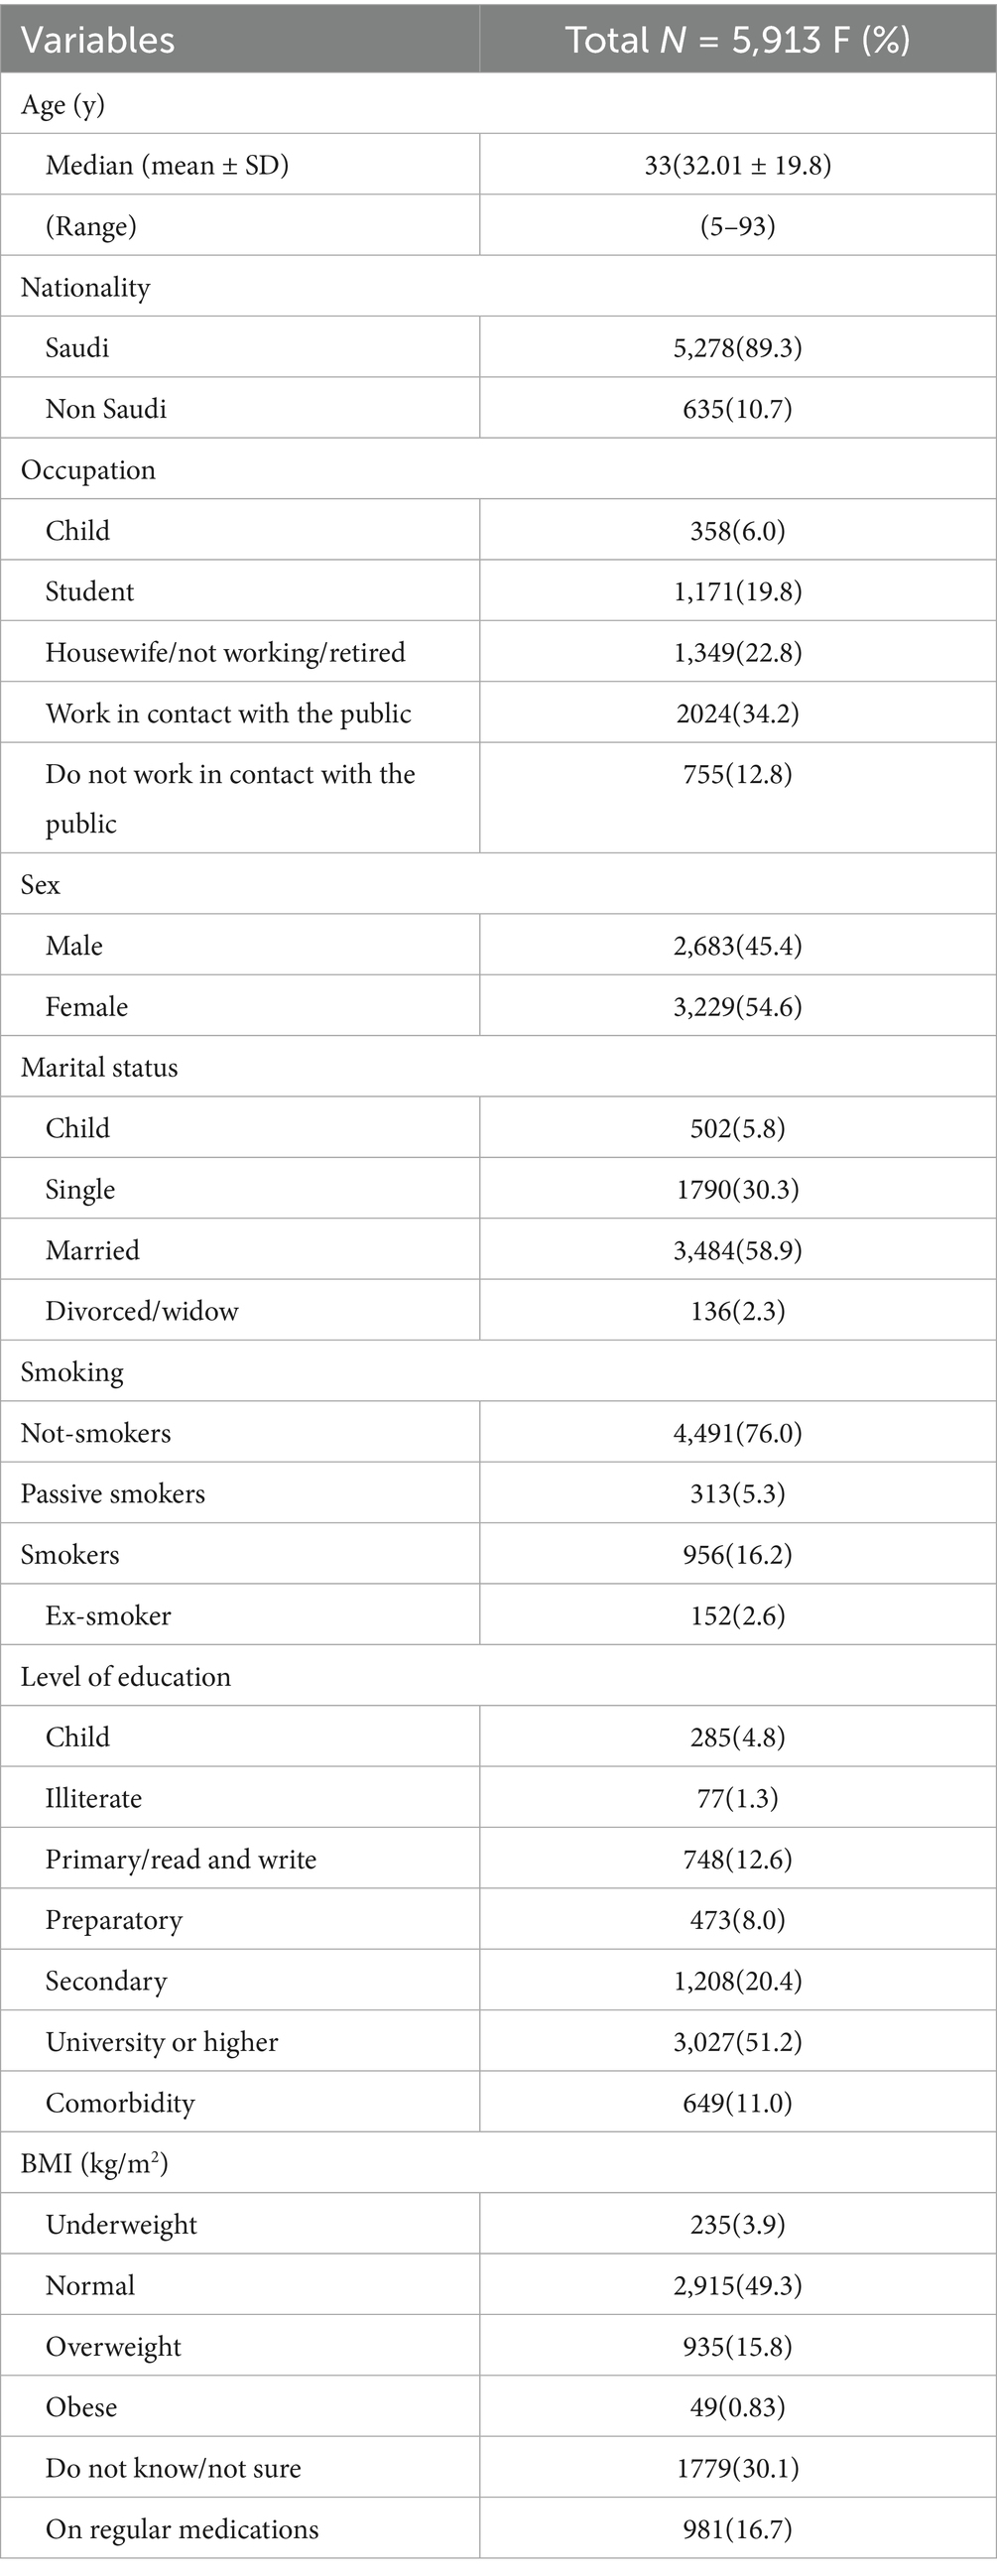
Task: Click the Housewife/not working/retired label
Action: click(225, 653)
